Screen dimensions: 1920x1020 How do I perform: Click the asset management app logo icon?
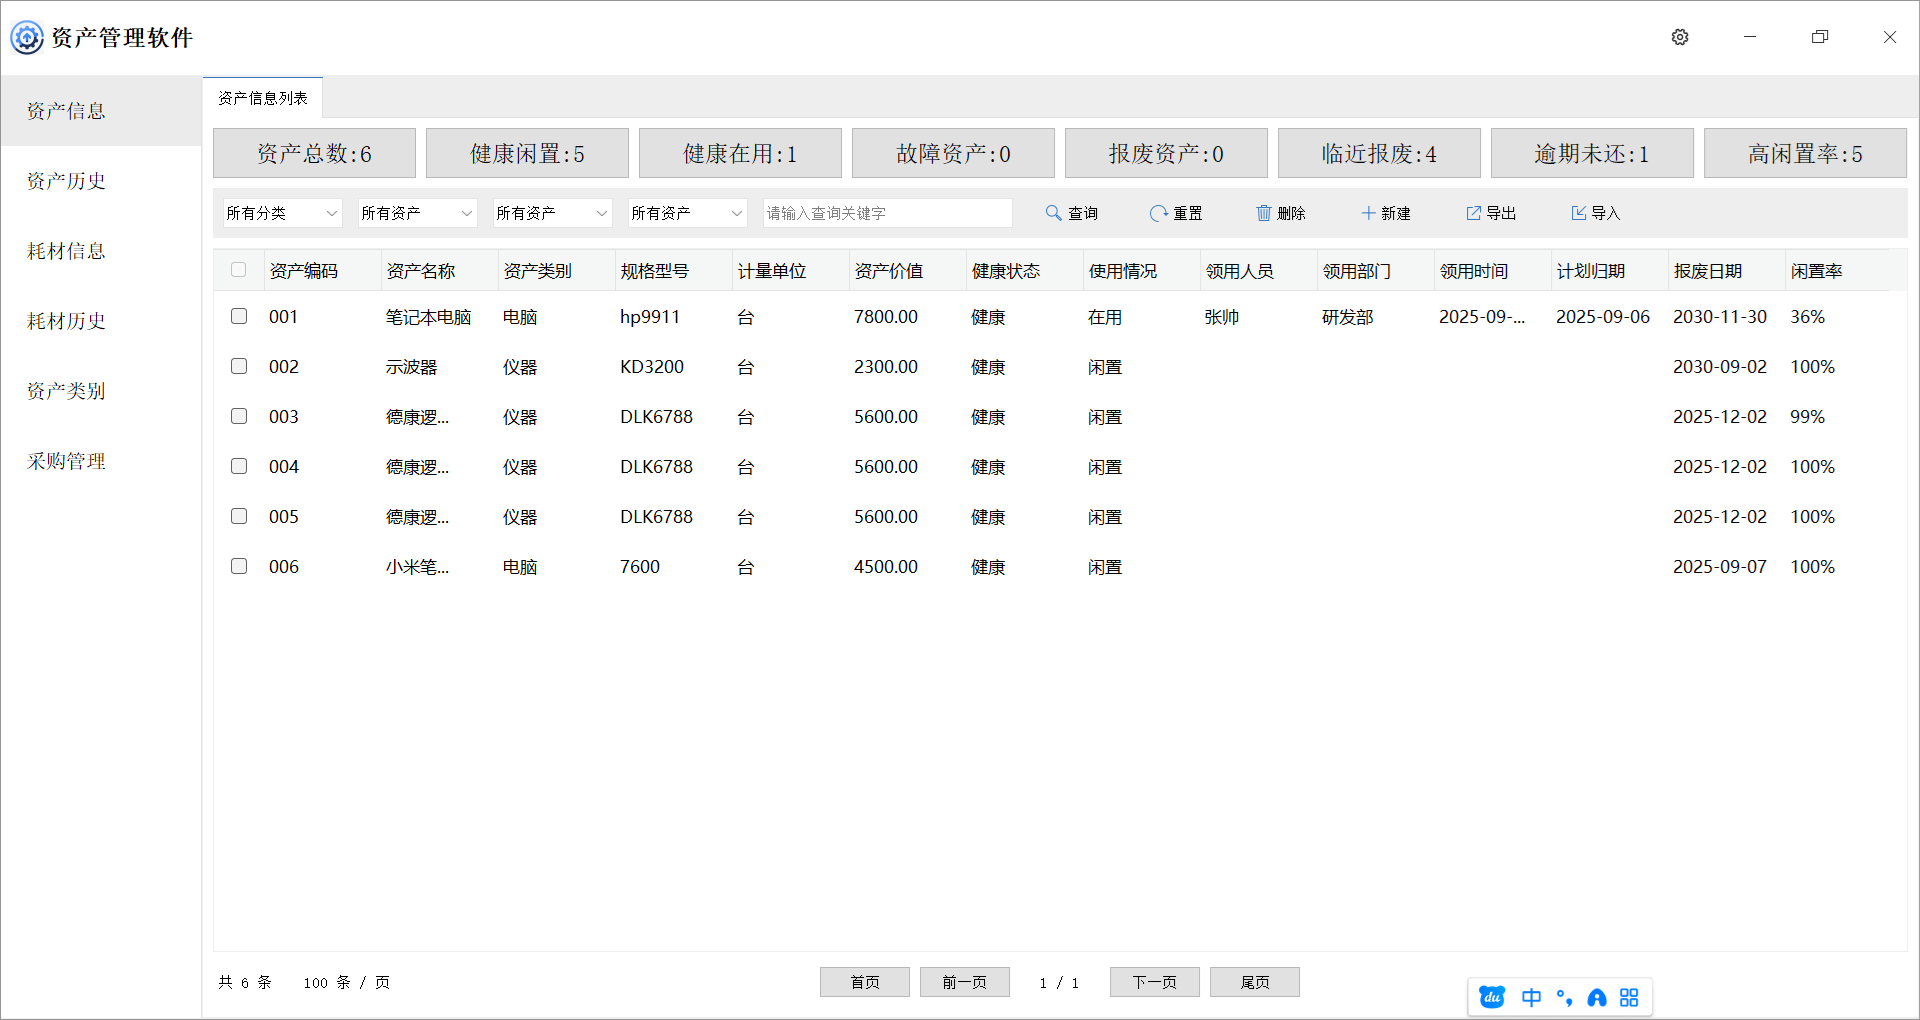[27, 37]
